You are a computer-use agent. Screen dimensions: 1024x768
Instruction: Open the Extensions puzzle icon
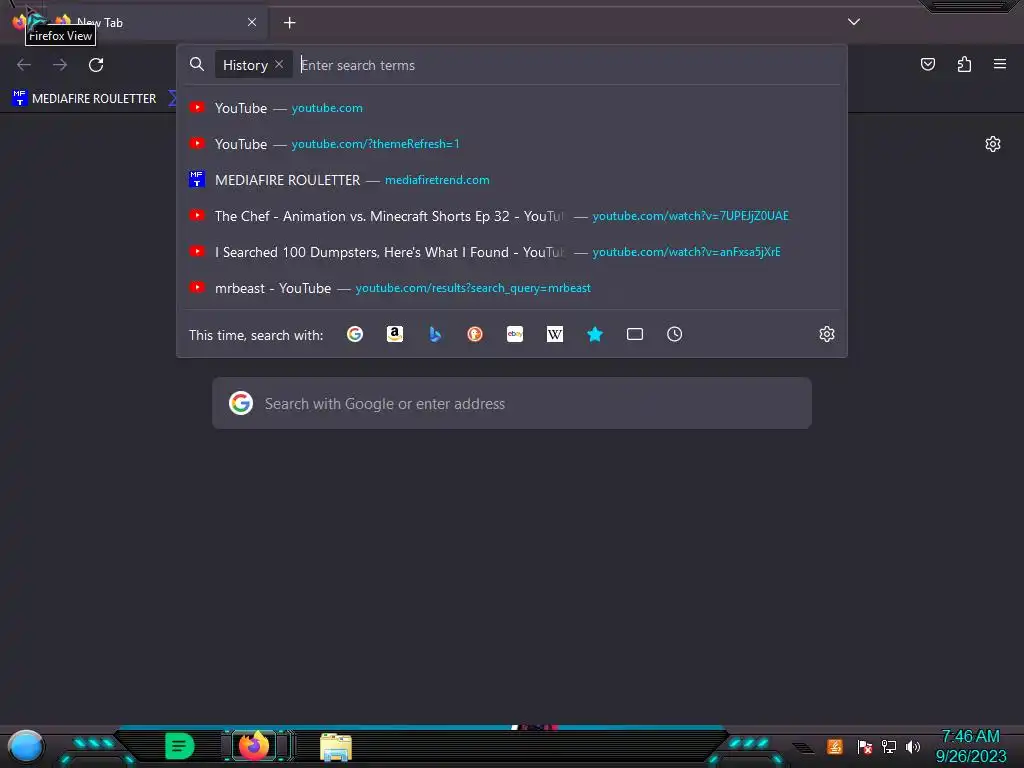pos(964,64)
